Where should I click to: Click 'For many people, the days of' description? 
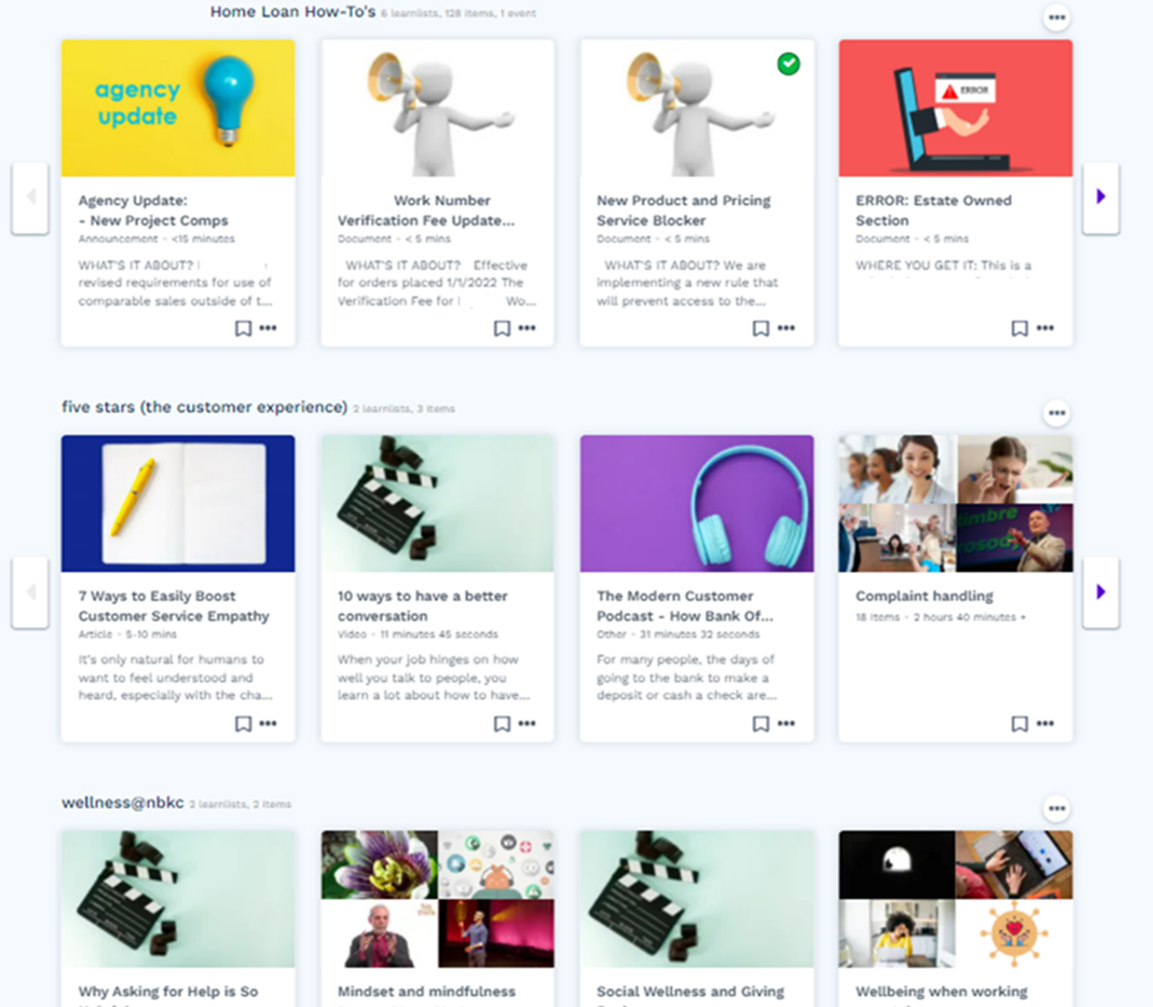click(x=687, y=677)
